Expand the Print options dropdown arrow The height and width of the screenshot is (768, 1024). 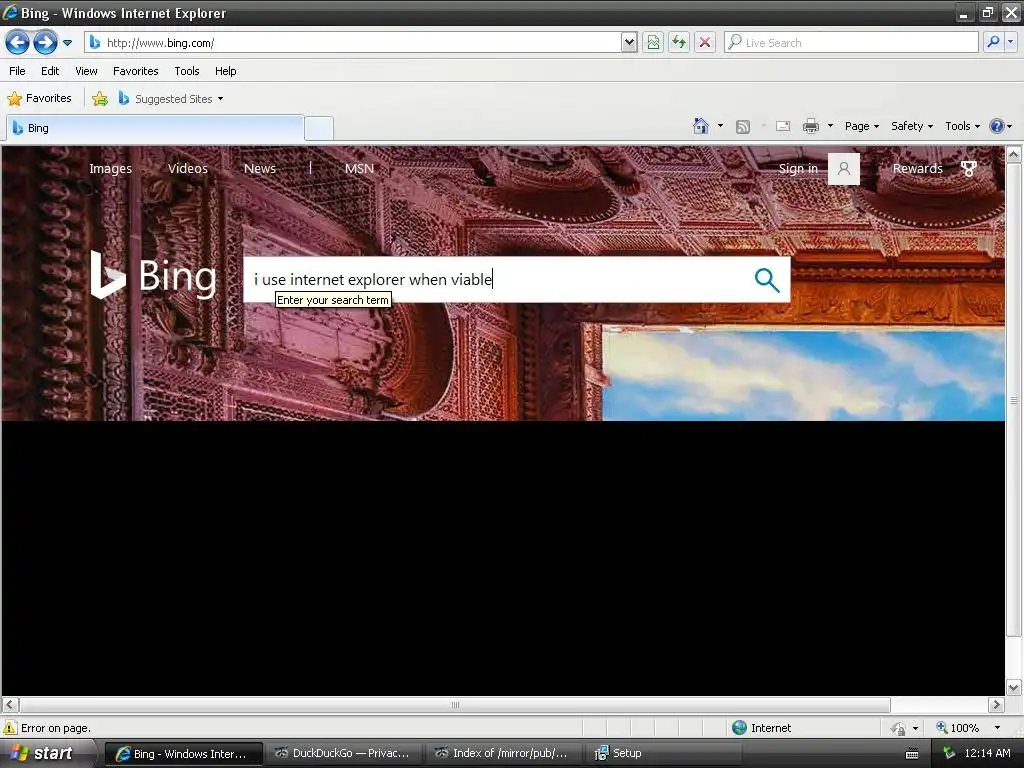coord(830,126)
